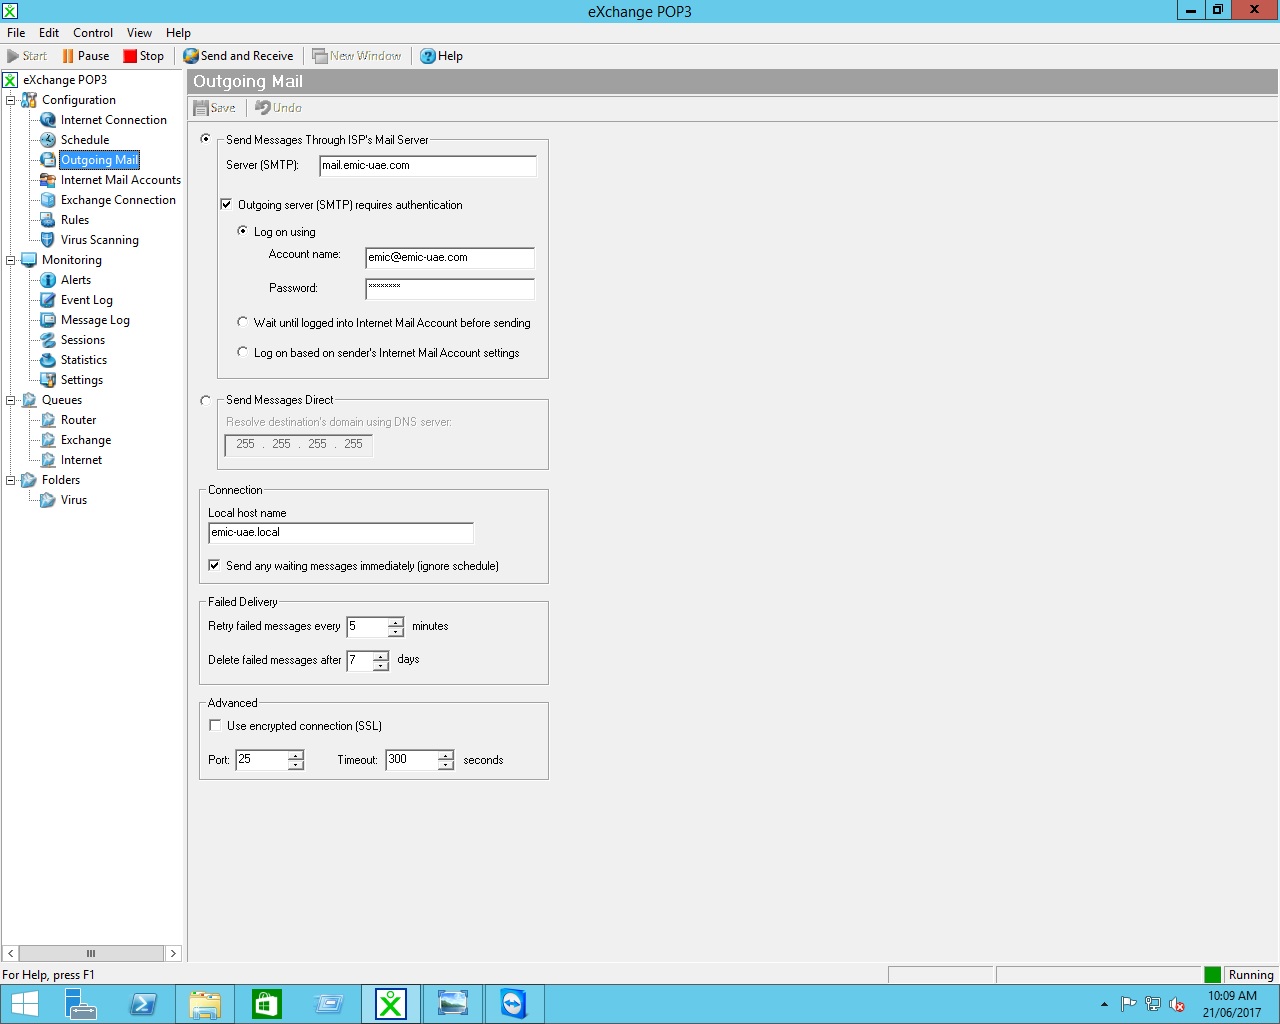
Task: Select the Exchange Connection item
Action: click(117, 200)
